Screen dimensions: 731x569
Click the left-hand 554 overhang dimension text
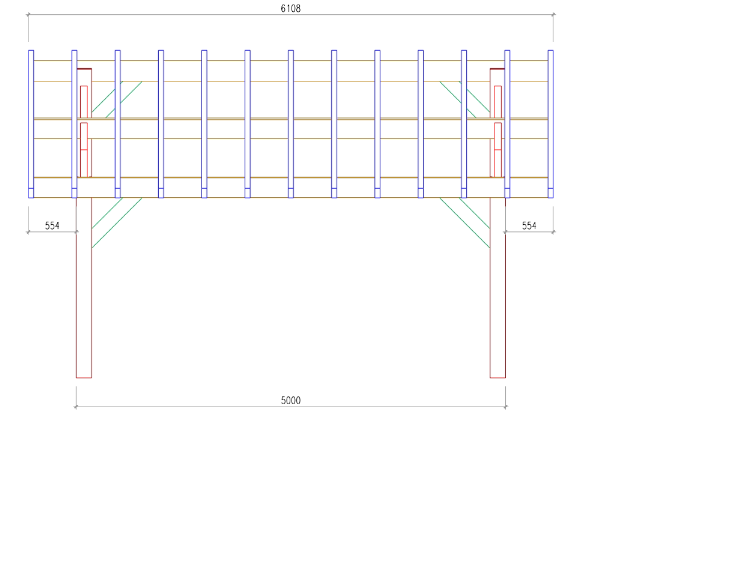pos(52,226)
